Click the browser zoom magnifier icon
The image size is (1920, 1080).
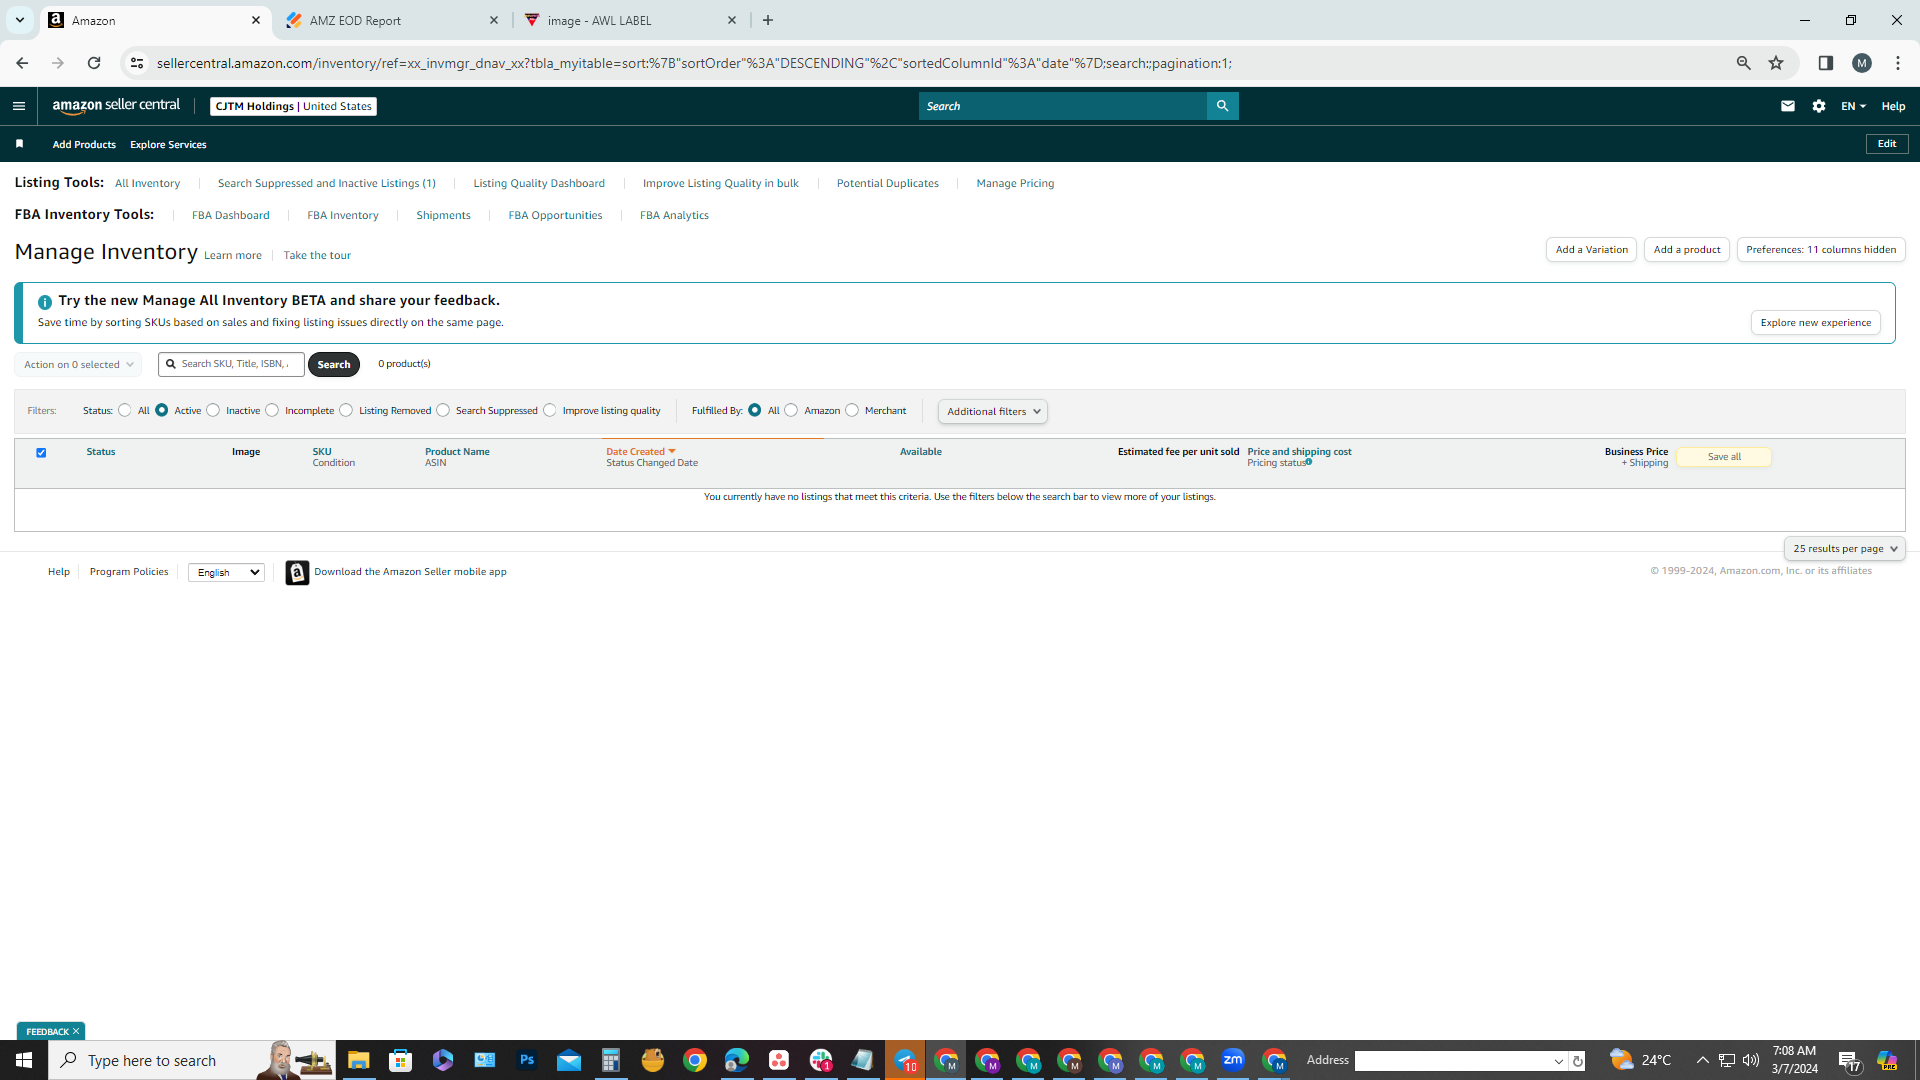click(x=1743, y=63)
